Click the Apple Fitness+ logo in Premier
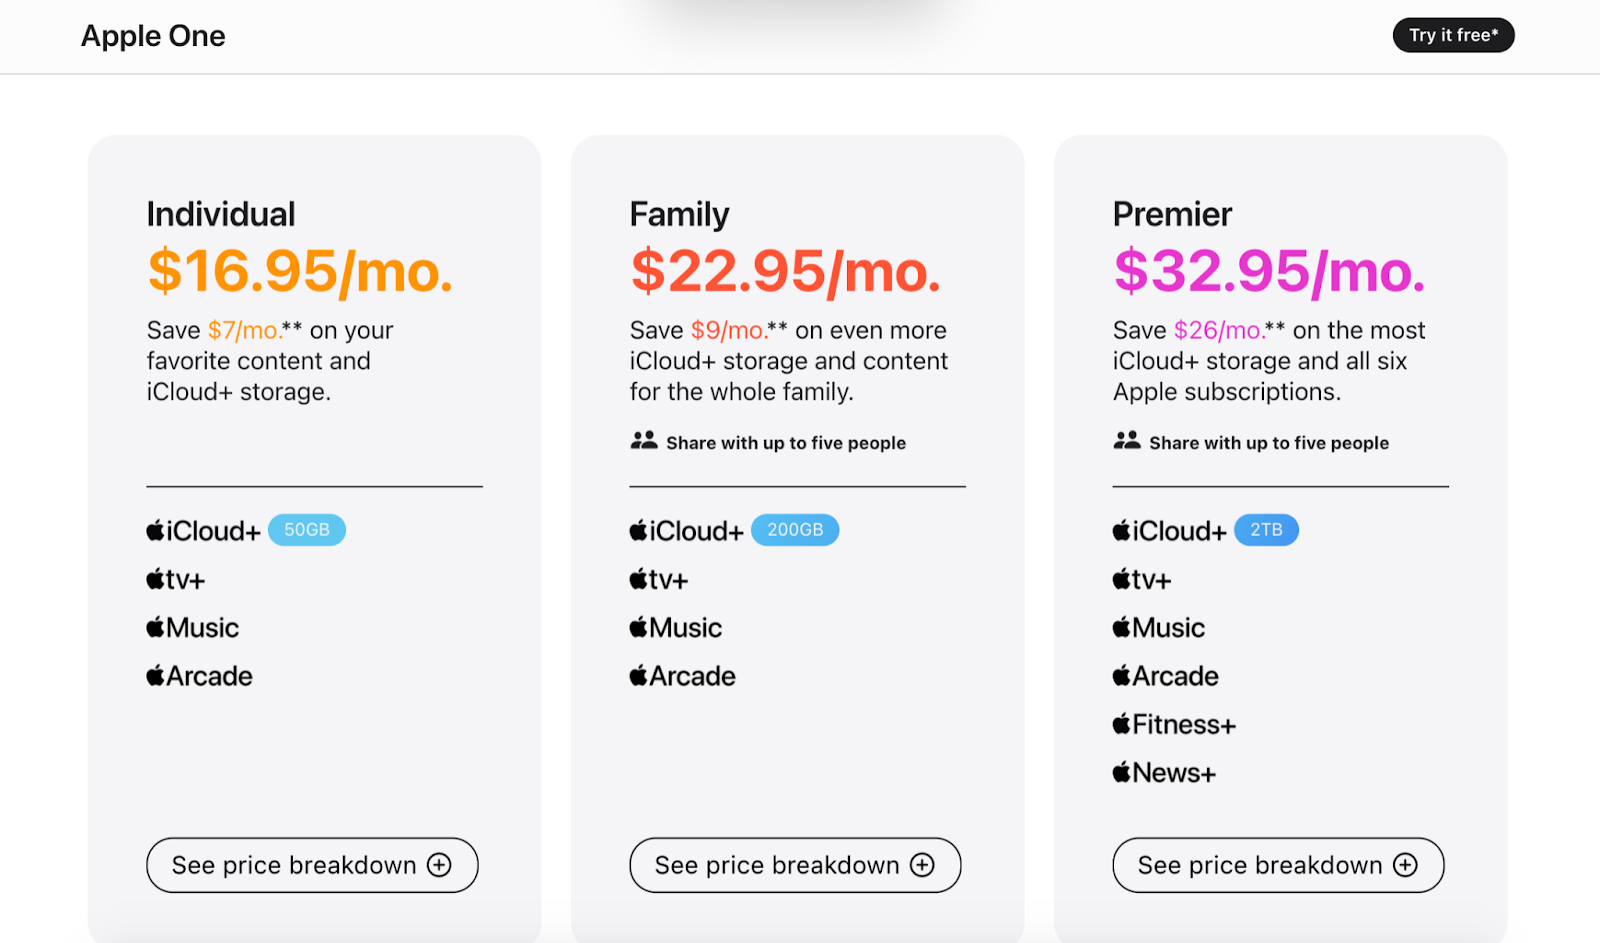This screenshot has width=1600, height=943. [x=1174, y=724]
